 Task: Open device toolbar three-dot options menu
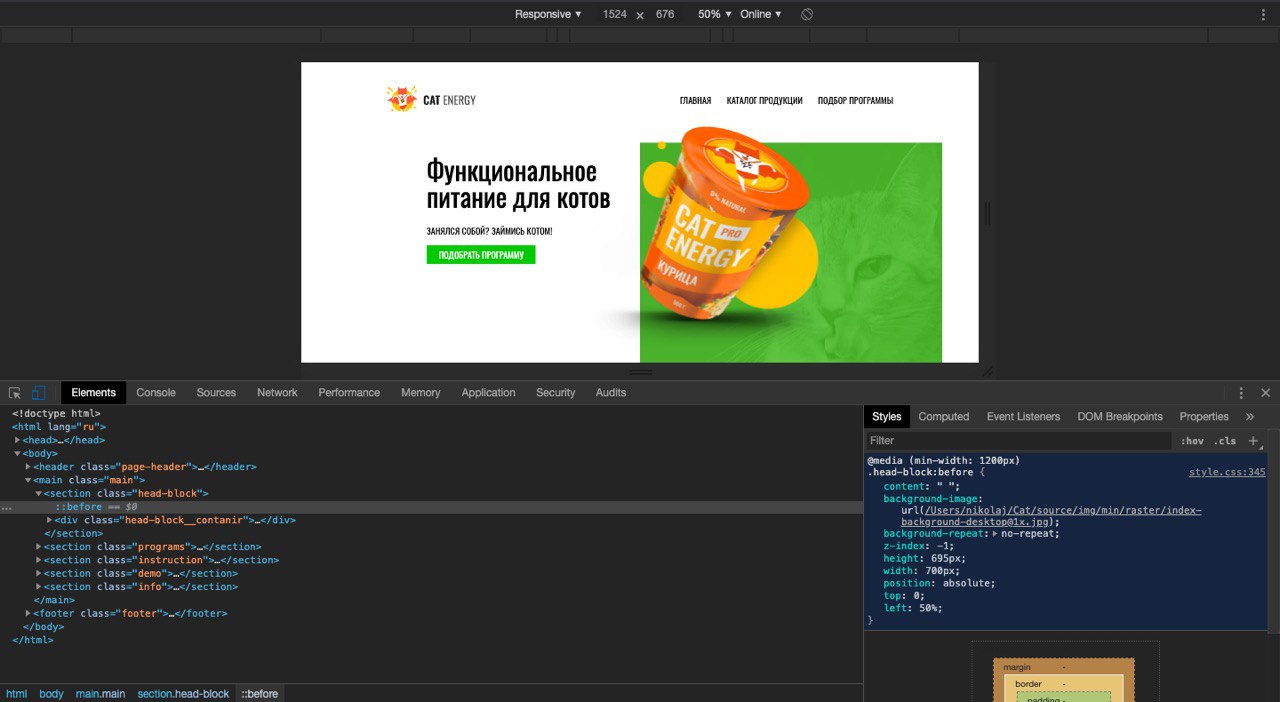1263,14
